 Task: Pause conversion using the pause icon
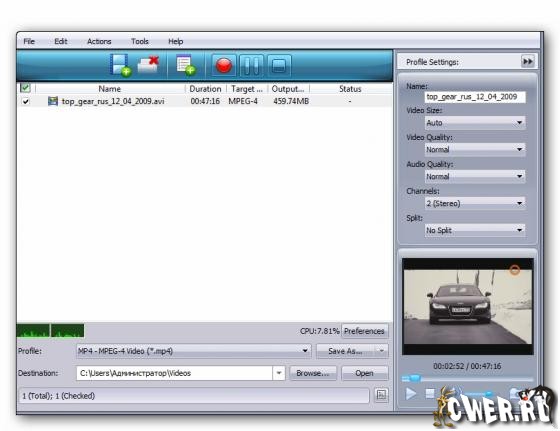coord(251,66)
